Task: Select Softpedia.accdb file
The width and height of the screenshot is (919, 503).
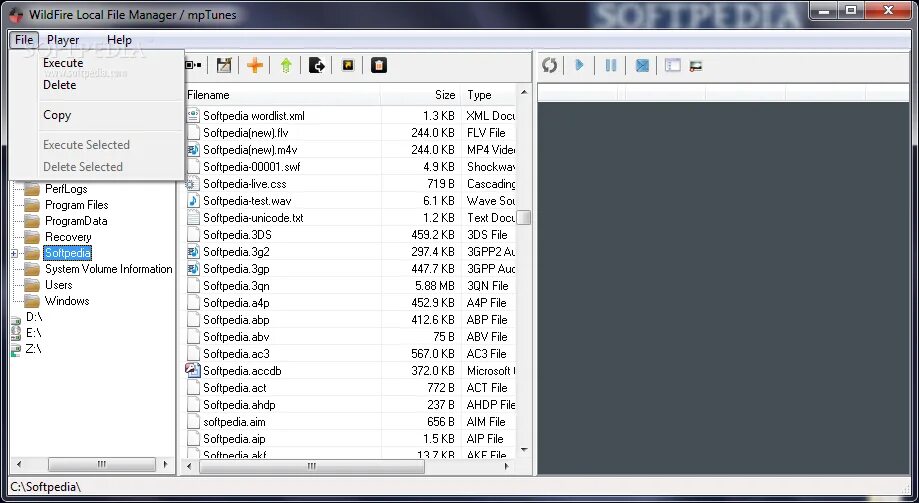Action: click(242, 371)
